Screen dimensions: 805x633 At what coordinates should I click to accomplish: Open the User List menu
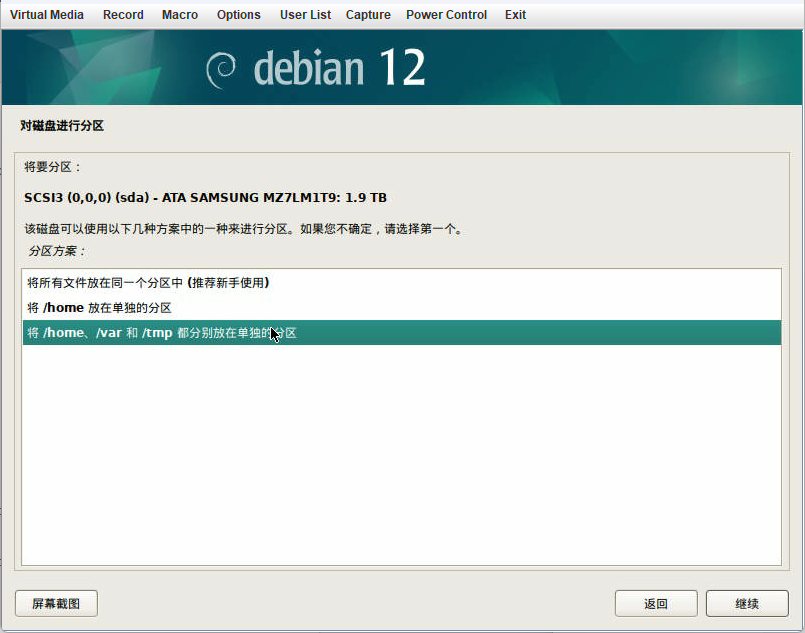click(x=305, y=15)
